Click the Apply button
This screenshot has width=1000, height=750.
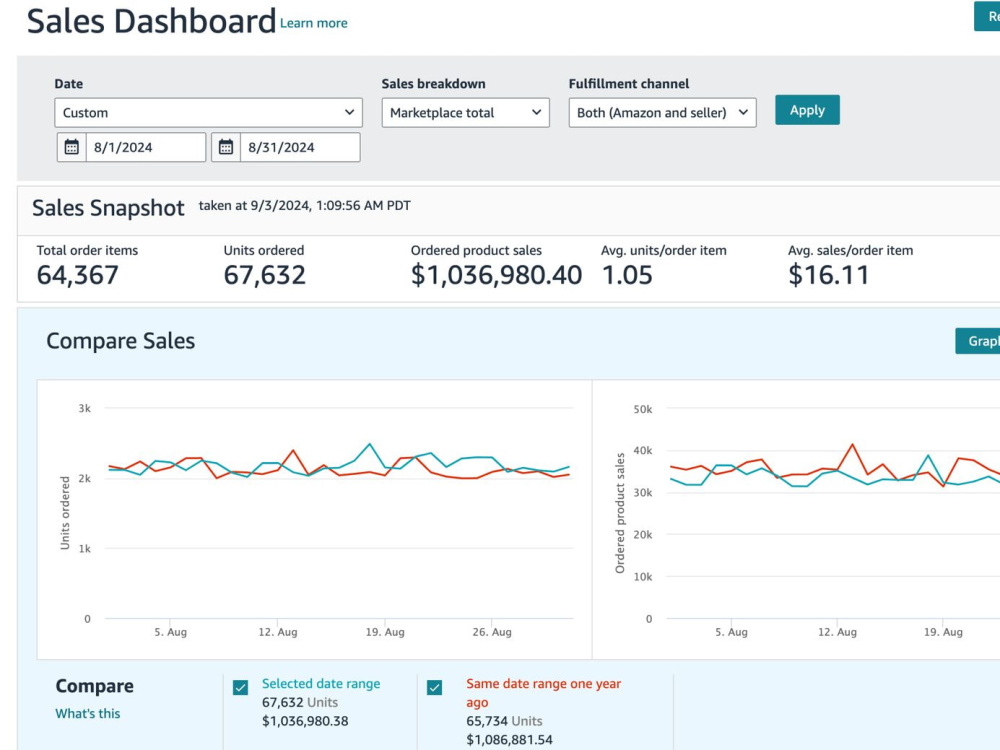[807, 110]
